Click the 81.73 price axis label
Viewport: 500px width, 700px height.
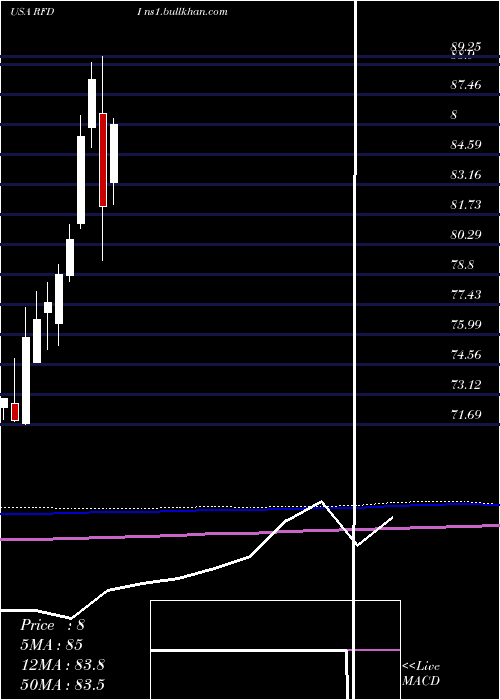[x=466, y=204]
